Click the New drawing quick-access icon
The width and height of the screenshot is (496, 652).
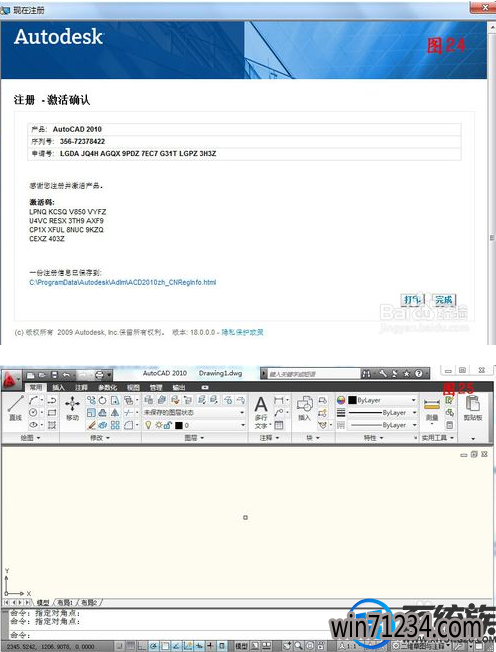click(x=30, y=375)
